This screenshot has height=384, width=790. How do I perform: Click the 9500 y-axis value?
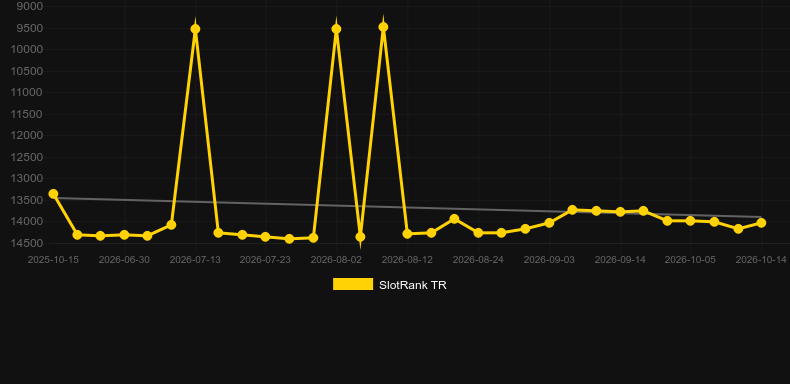30,28
